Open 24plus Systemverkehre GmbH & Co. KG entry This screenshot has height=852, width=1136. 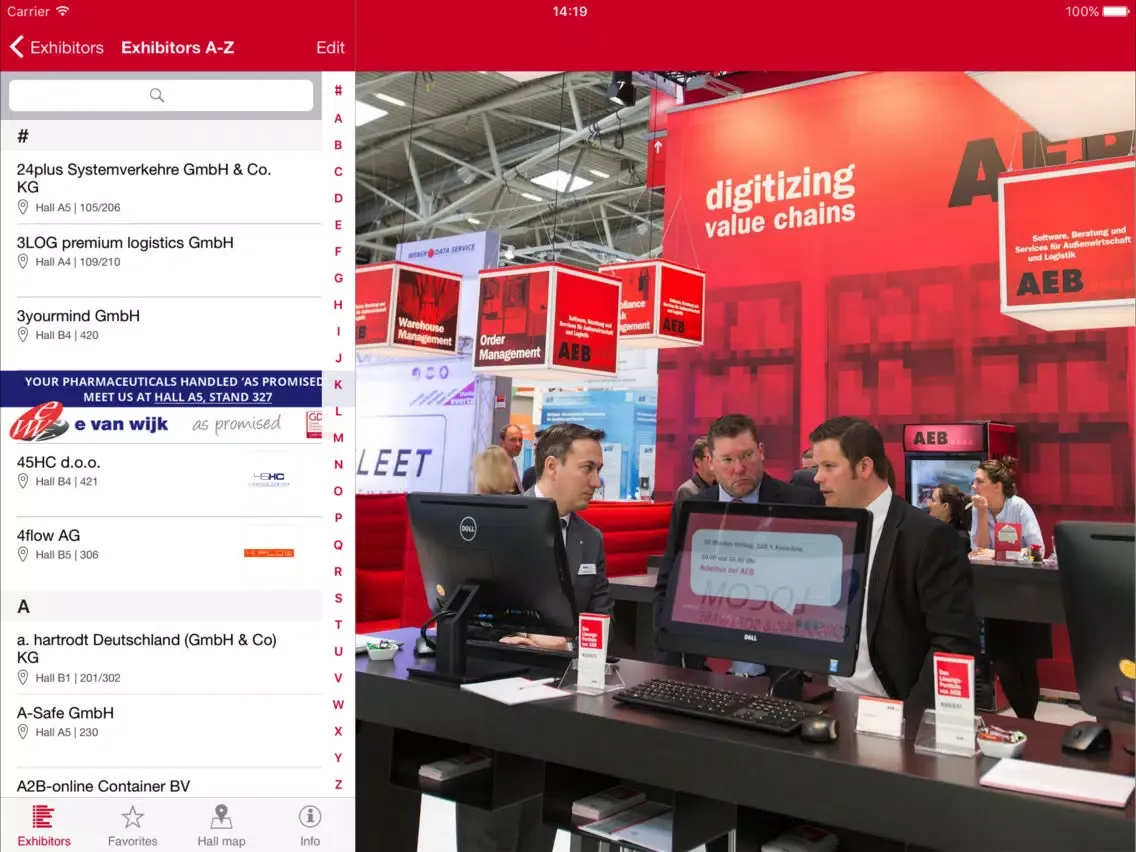click(161, 187)
